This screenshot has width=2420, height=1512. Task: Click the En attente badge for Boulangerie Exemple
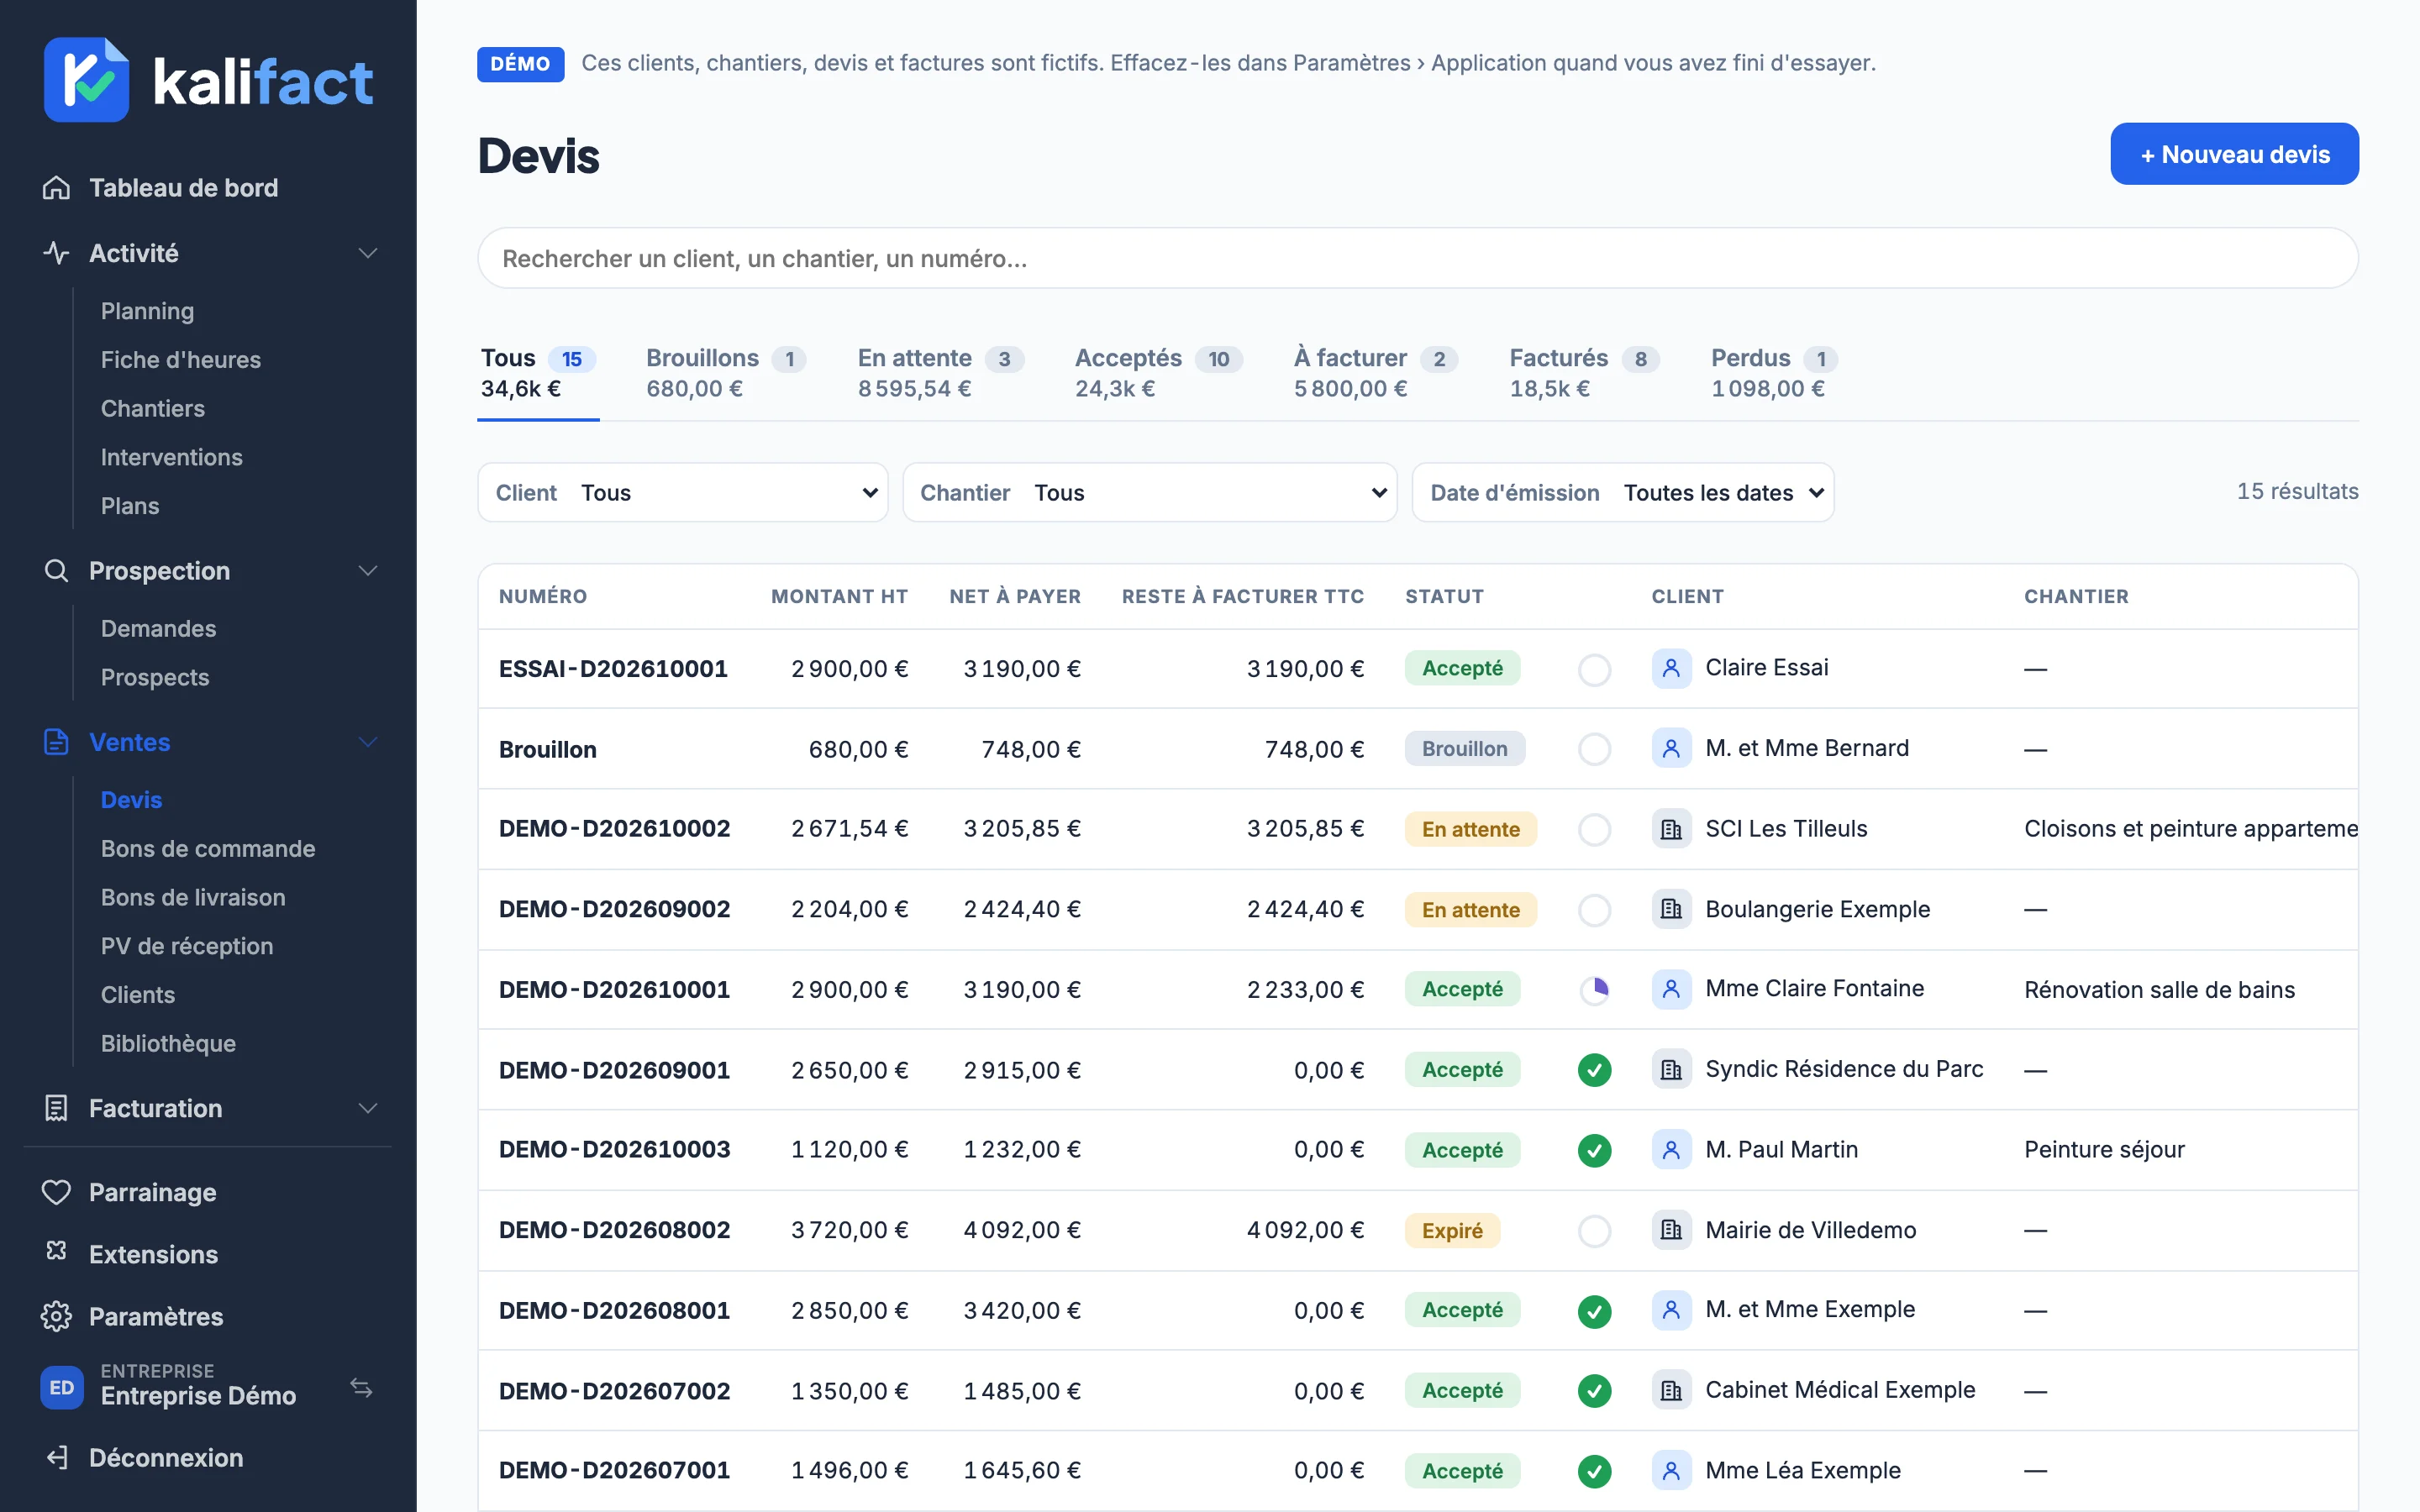[1470, 910]
